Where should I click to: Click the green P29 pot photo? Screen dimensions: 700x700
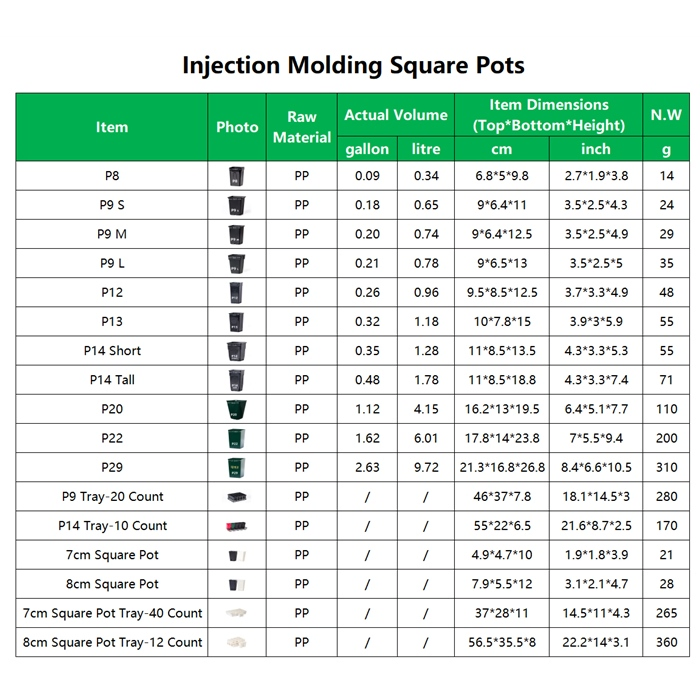coord(237,467)
